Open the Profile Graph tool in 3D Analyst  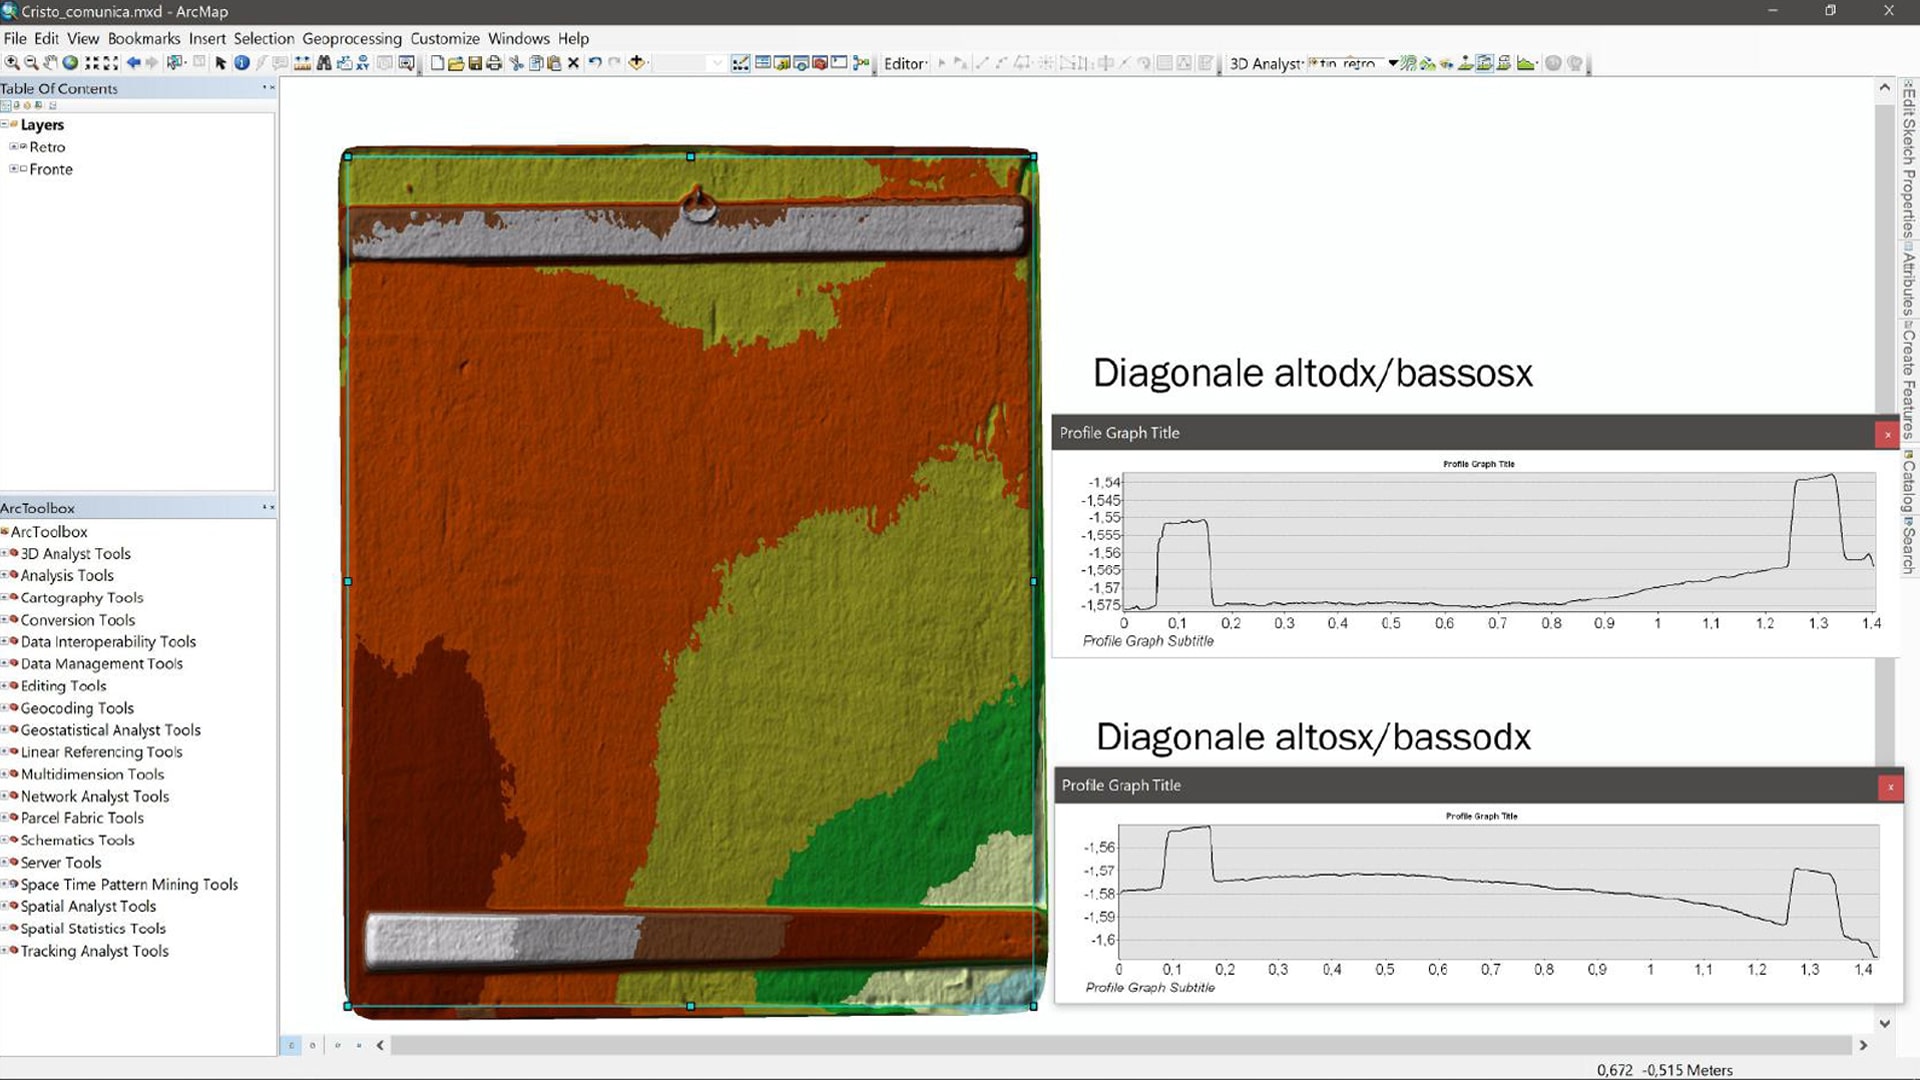tap(1526, 63)
